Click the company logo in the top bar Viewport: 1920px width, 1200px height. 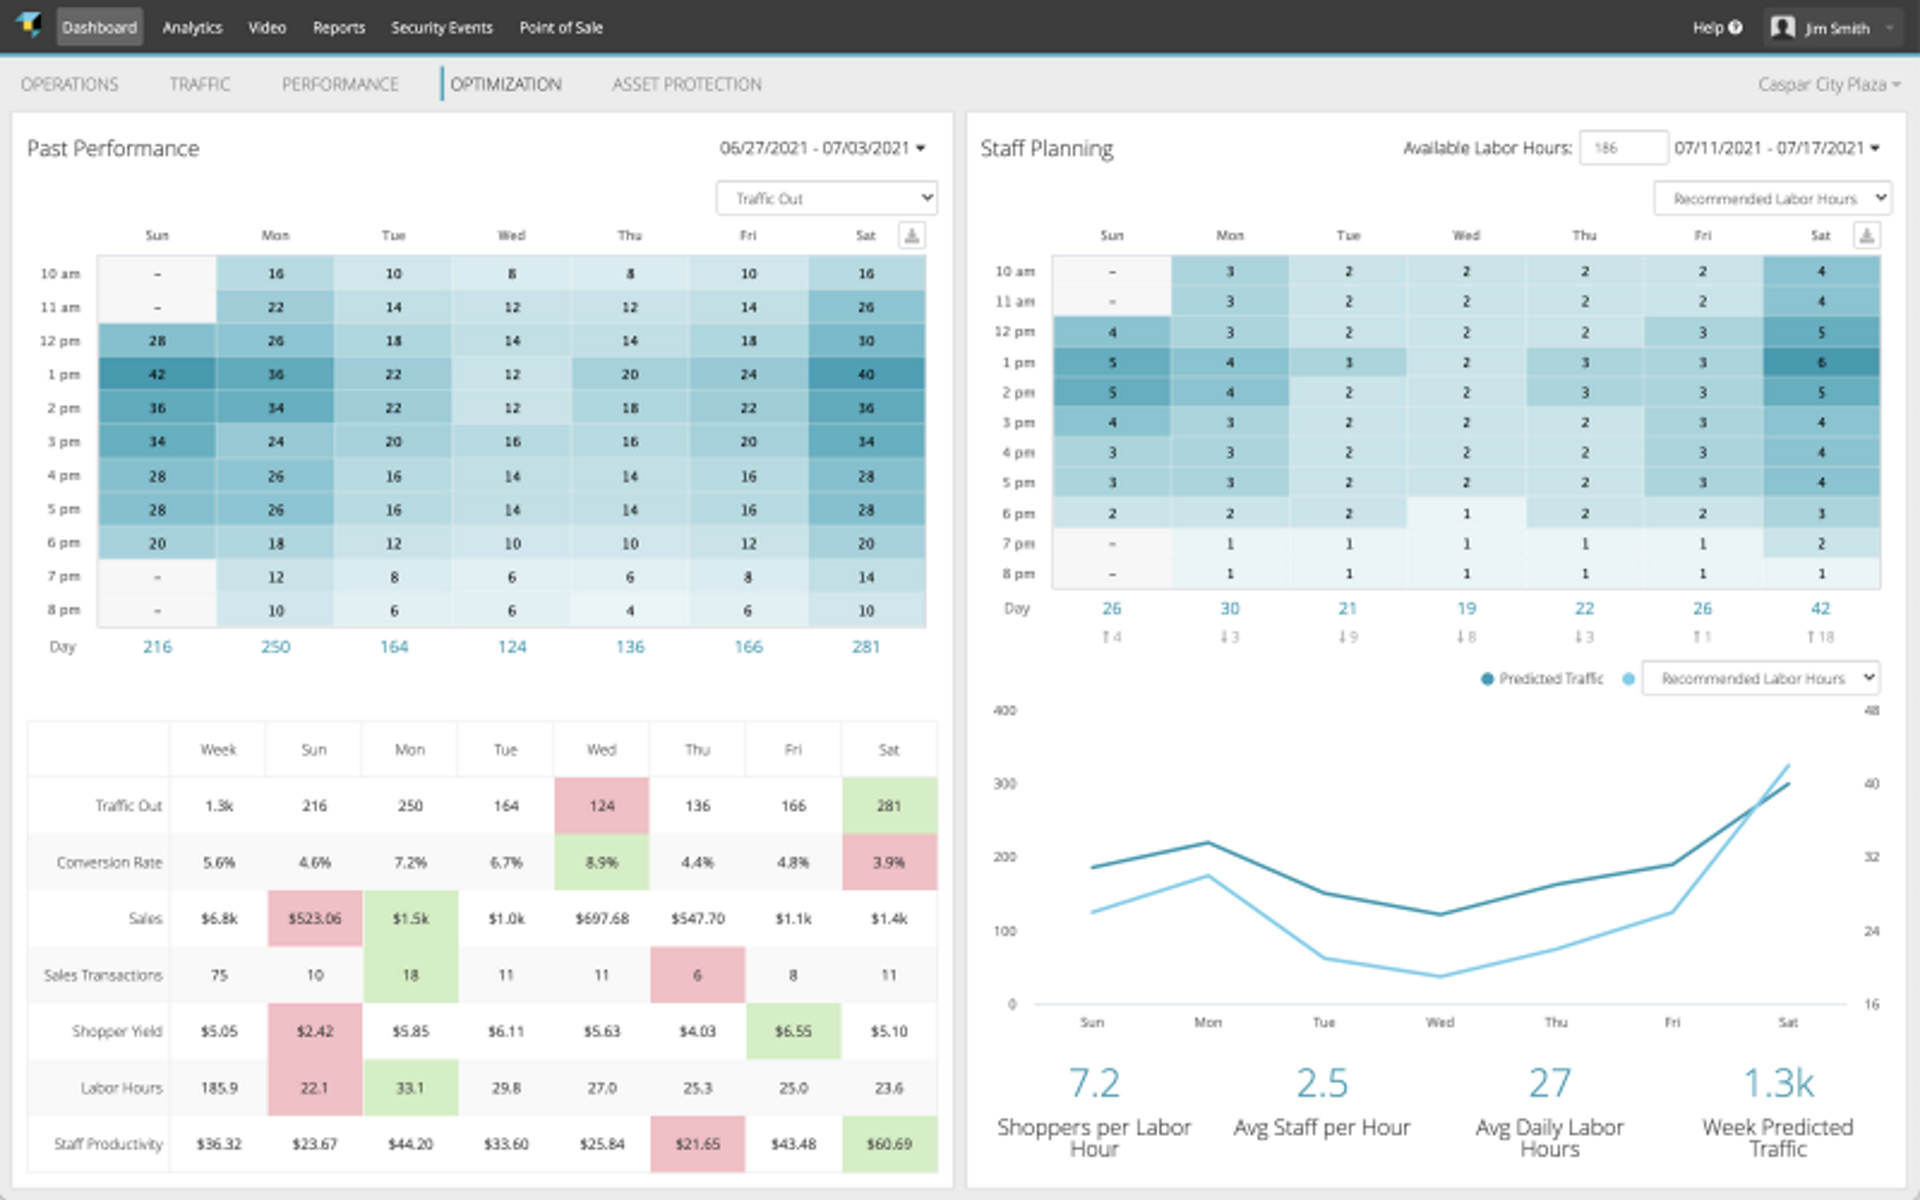pyautogui.click(x=29, y=27)
